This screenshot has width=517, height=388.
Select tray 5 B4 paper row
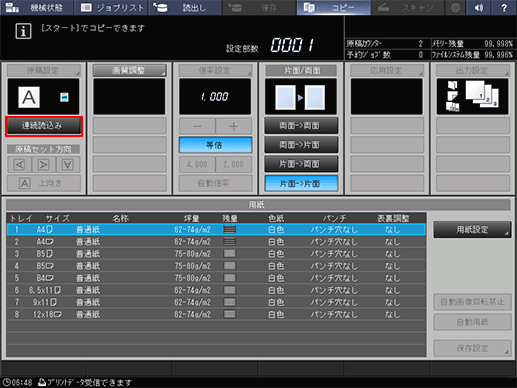coord(216,278)
